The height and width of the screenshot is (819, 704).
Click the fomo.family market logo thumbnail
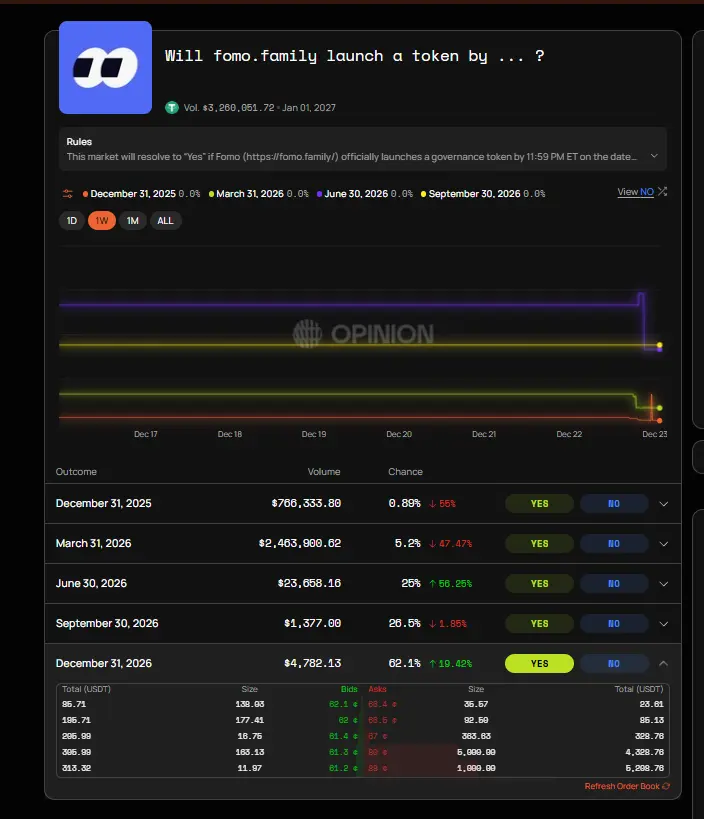pos(105,67)
